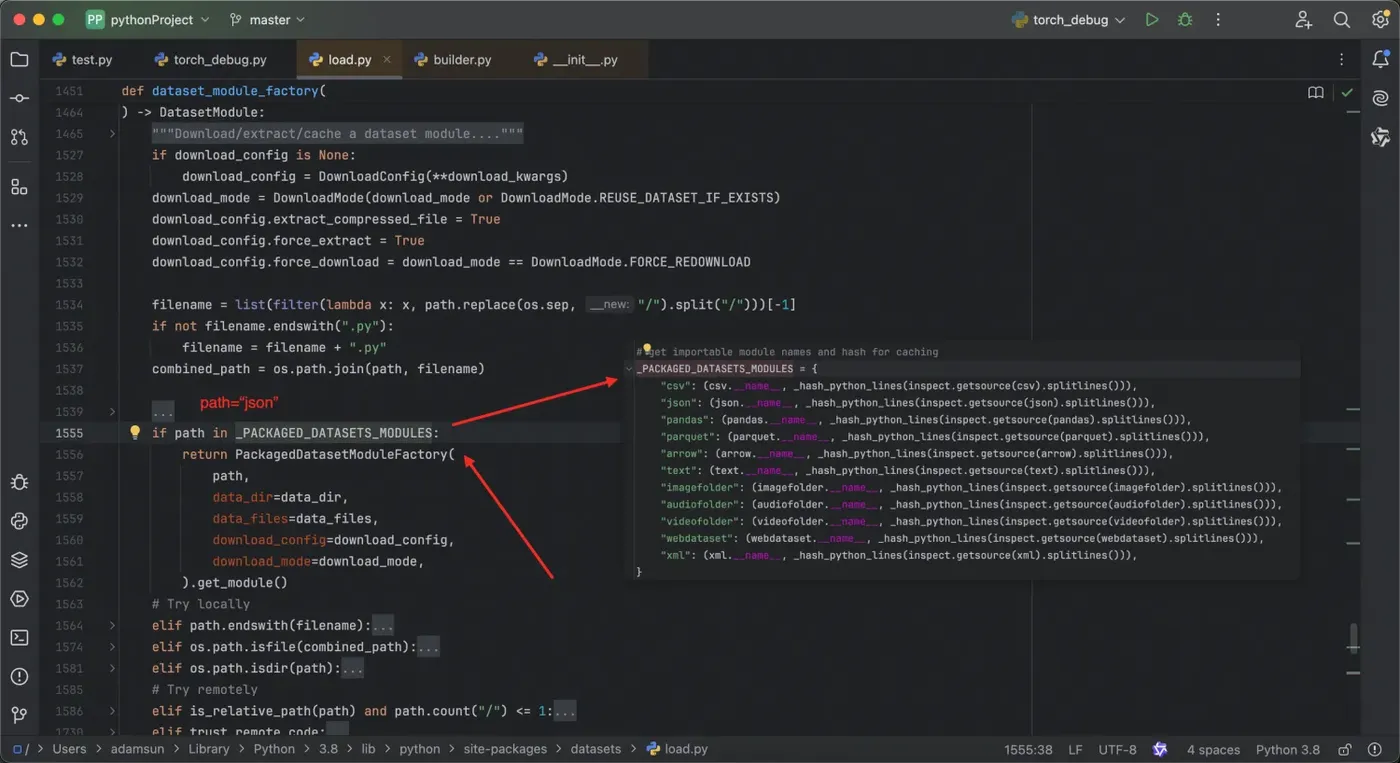Expand the folded block at line 1539
Screen dimensions: 1400x763
click(112, 412)
